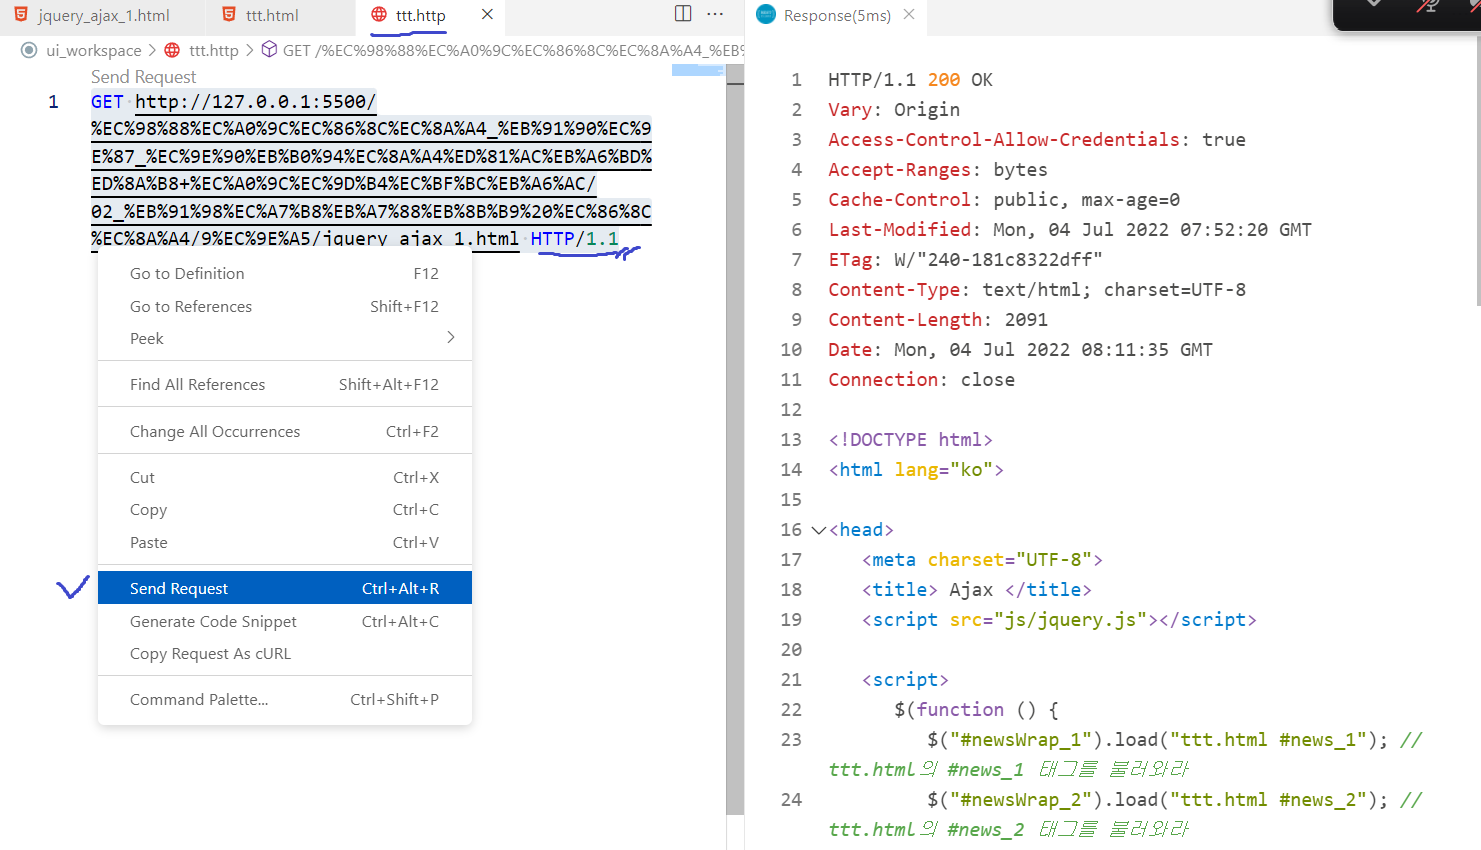The height and width of the screenshot is (850, 1481).
Task: Click the muted microphone icon in overlay
Action: click(x=1427, y=6)
